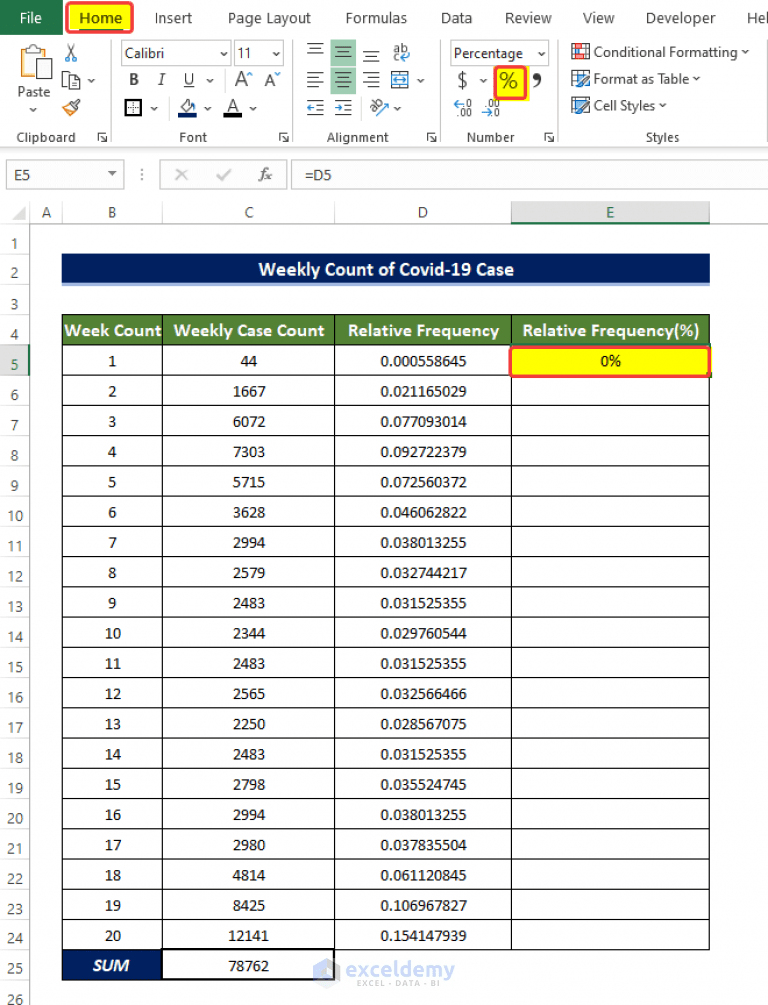The height and width of the screenshot is (1005, 768).
Task: Switch to the View tab
Action: pyautogui.click(x=598, y=18)
